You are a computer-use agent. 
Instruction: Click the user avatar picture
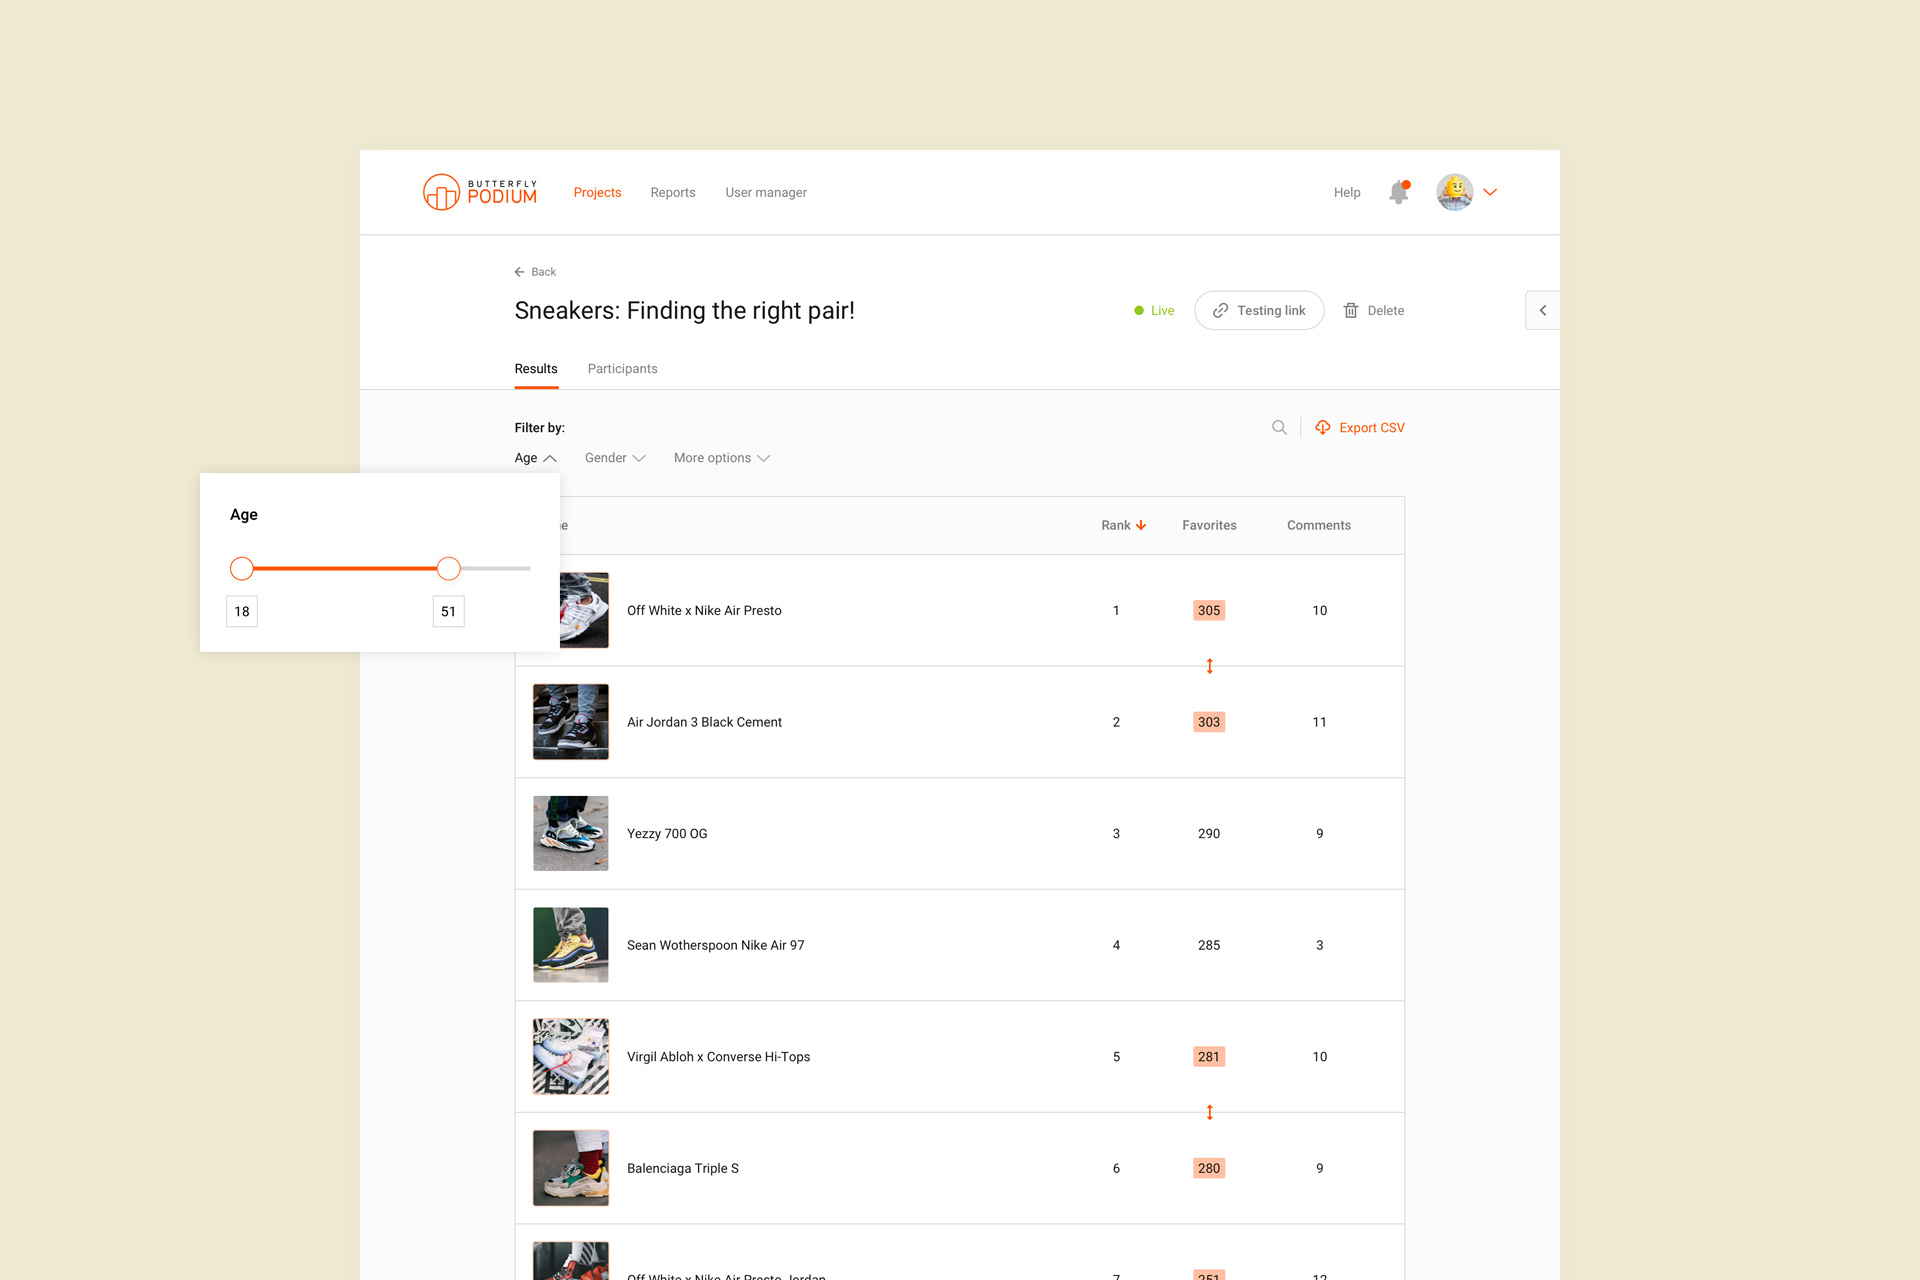tap(1455, 192)
